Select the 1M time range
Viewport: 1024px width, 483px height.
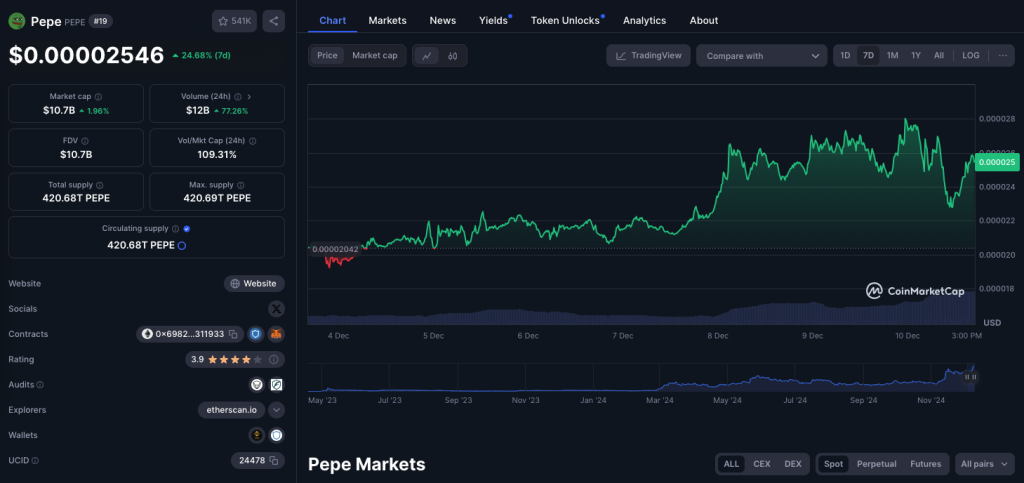892,56
